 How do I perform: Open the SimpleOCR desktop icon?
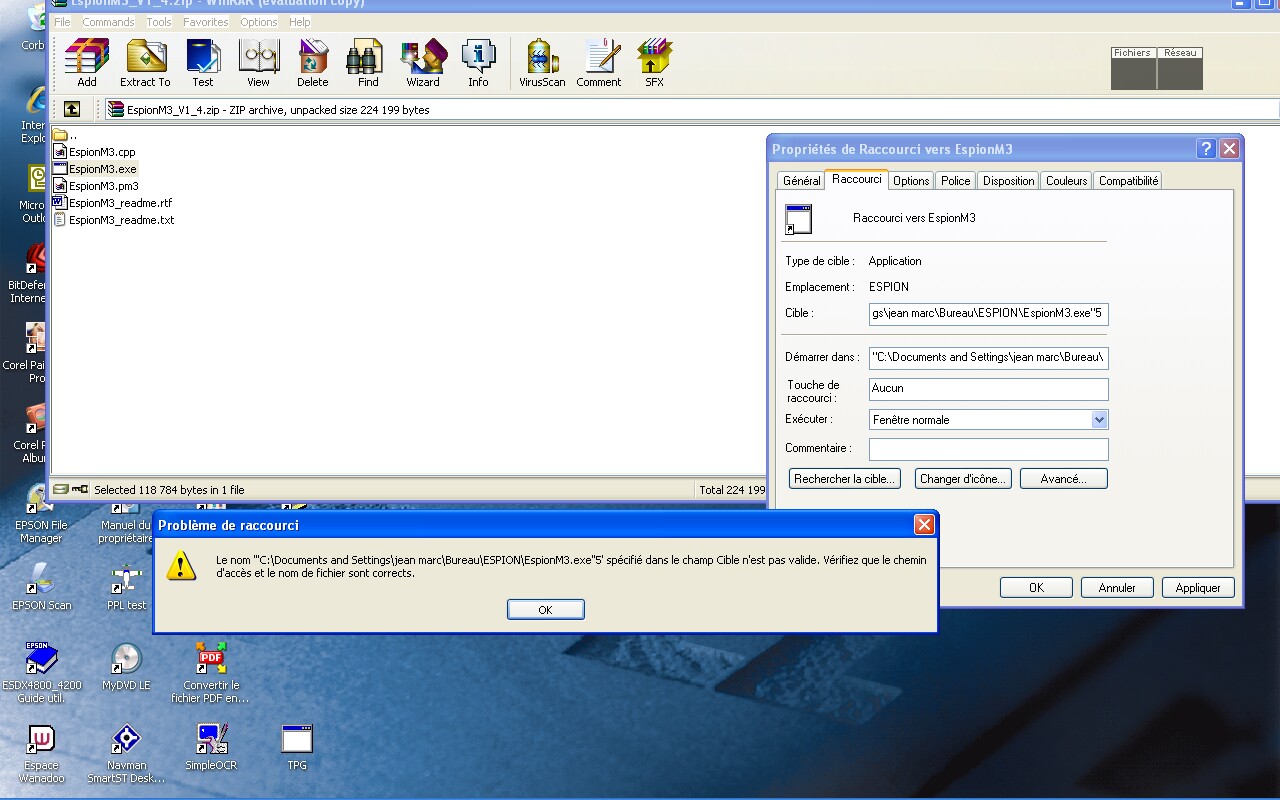211,748
